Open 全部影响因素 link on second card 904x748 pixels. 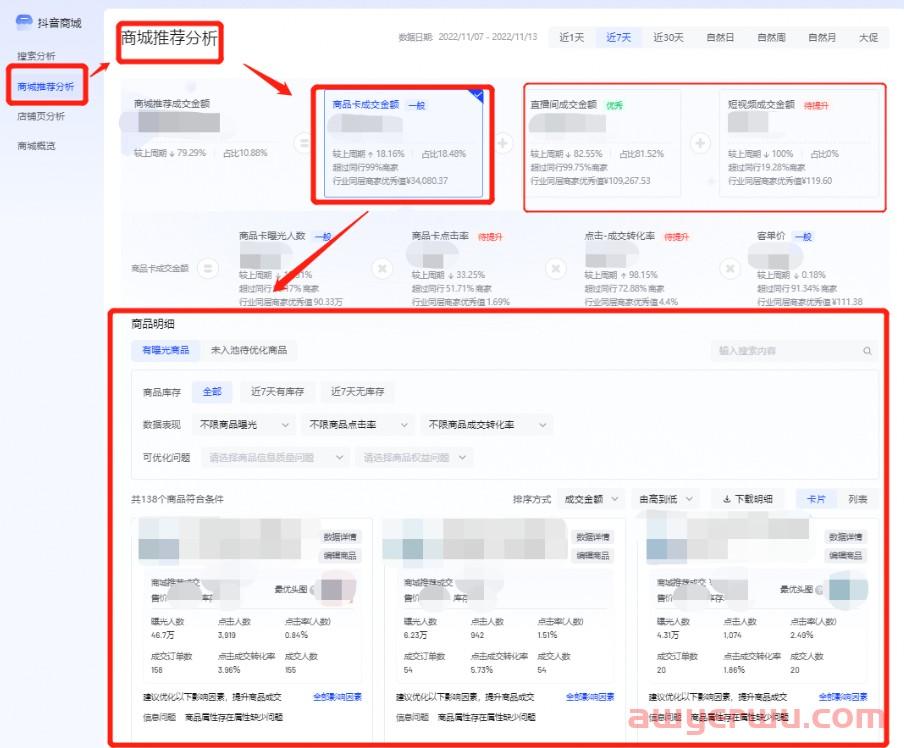coord(590,697)
